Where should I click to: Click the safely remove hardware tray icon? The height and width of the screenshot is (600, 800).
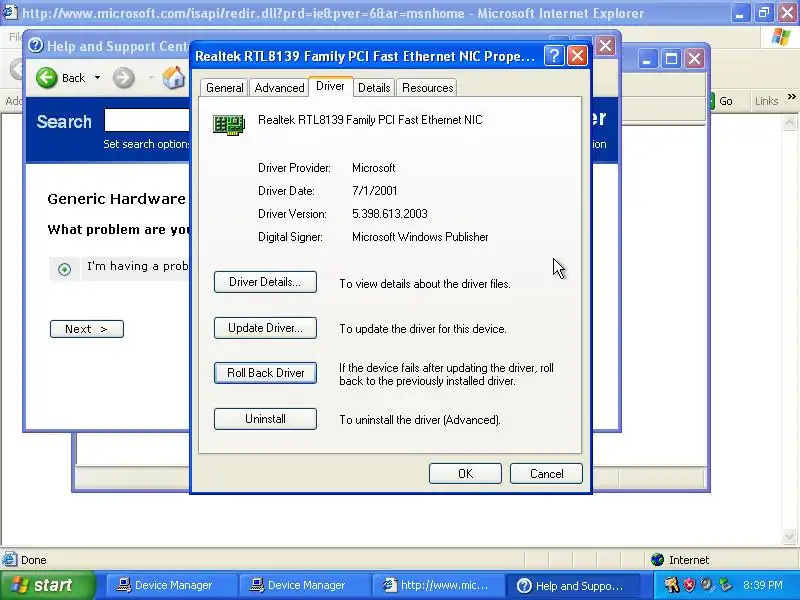(x=725, y=585)
